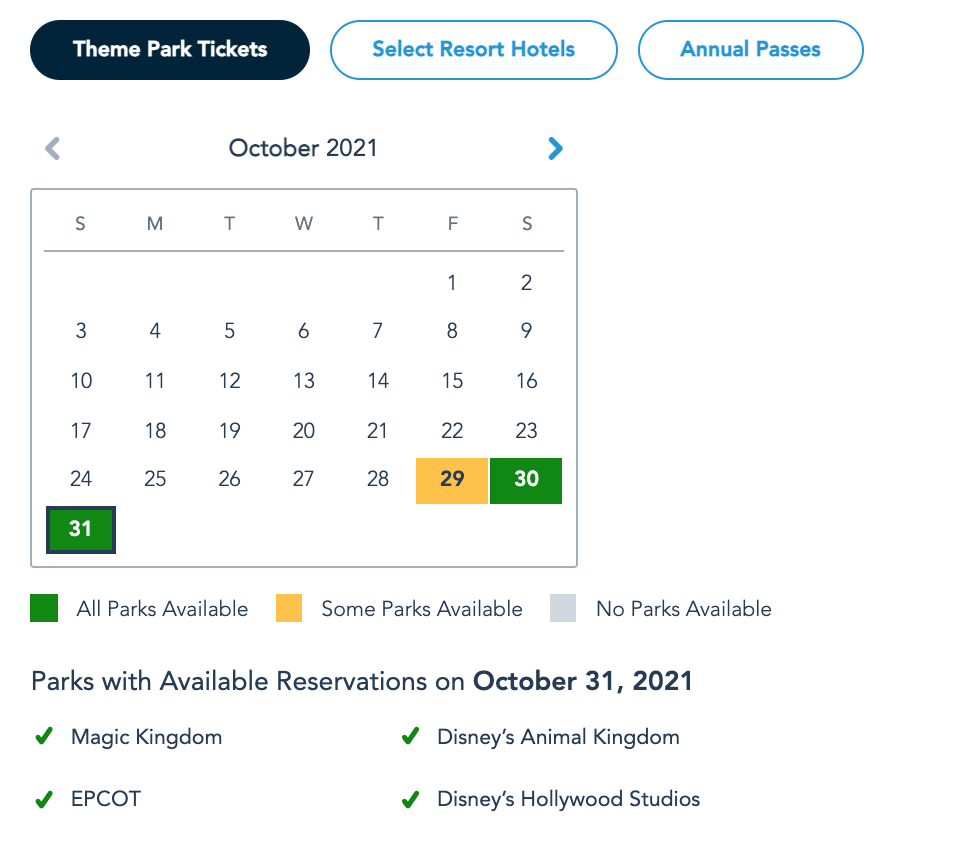974x850 pixels.
Task: Click the Disney's Hollywood Studios checkmark
Action: (409, 799)
